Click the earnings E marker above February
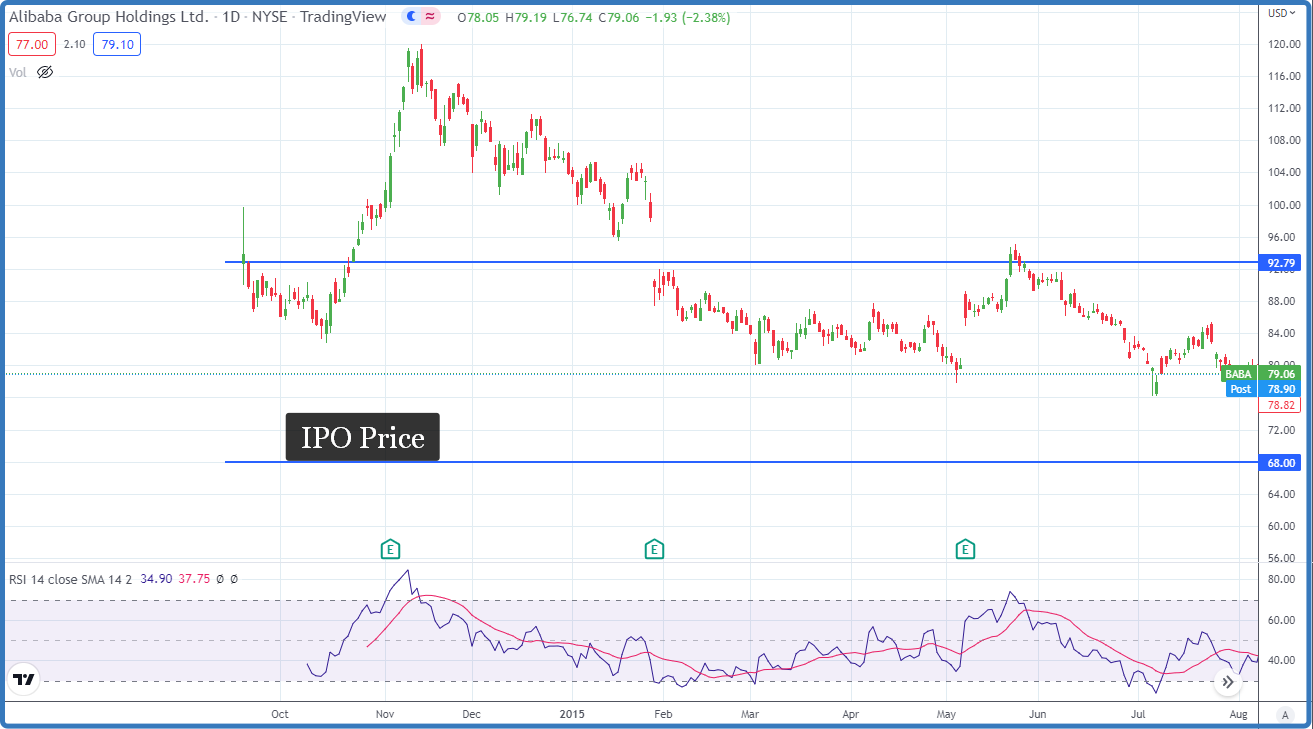The width and height of the screenshot is (1313, 729). click(x=654, y=548)
